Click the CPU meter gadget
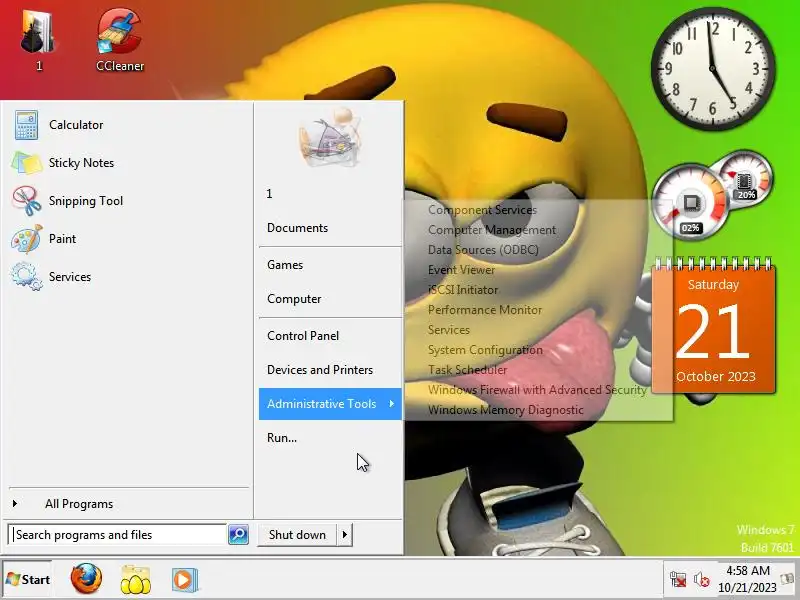 tap(690, 202)
